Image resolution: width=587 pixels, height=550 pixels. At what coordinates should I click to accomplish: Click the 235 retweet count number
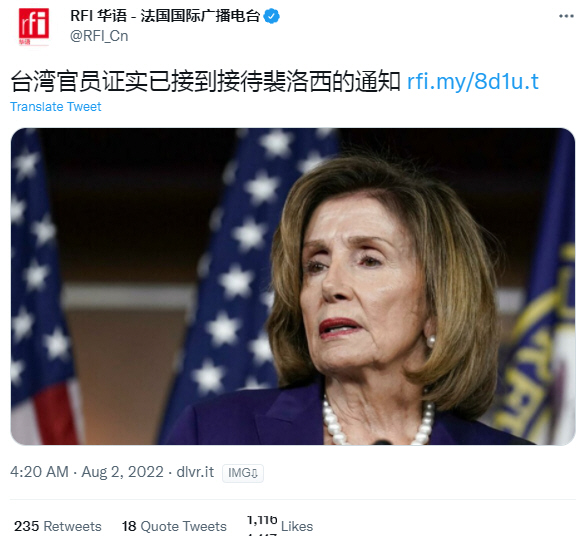coord(27,526)
